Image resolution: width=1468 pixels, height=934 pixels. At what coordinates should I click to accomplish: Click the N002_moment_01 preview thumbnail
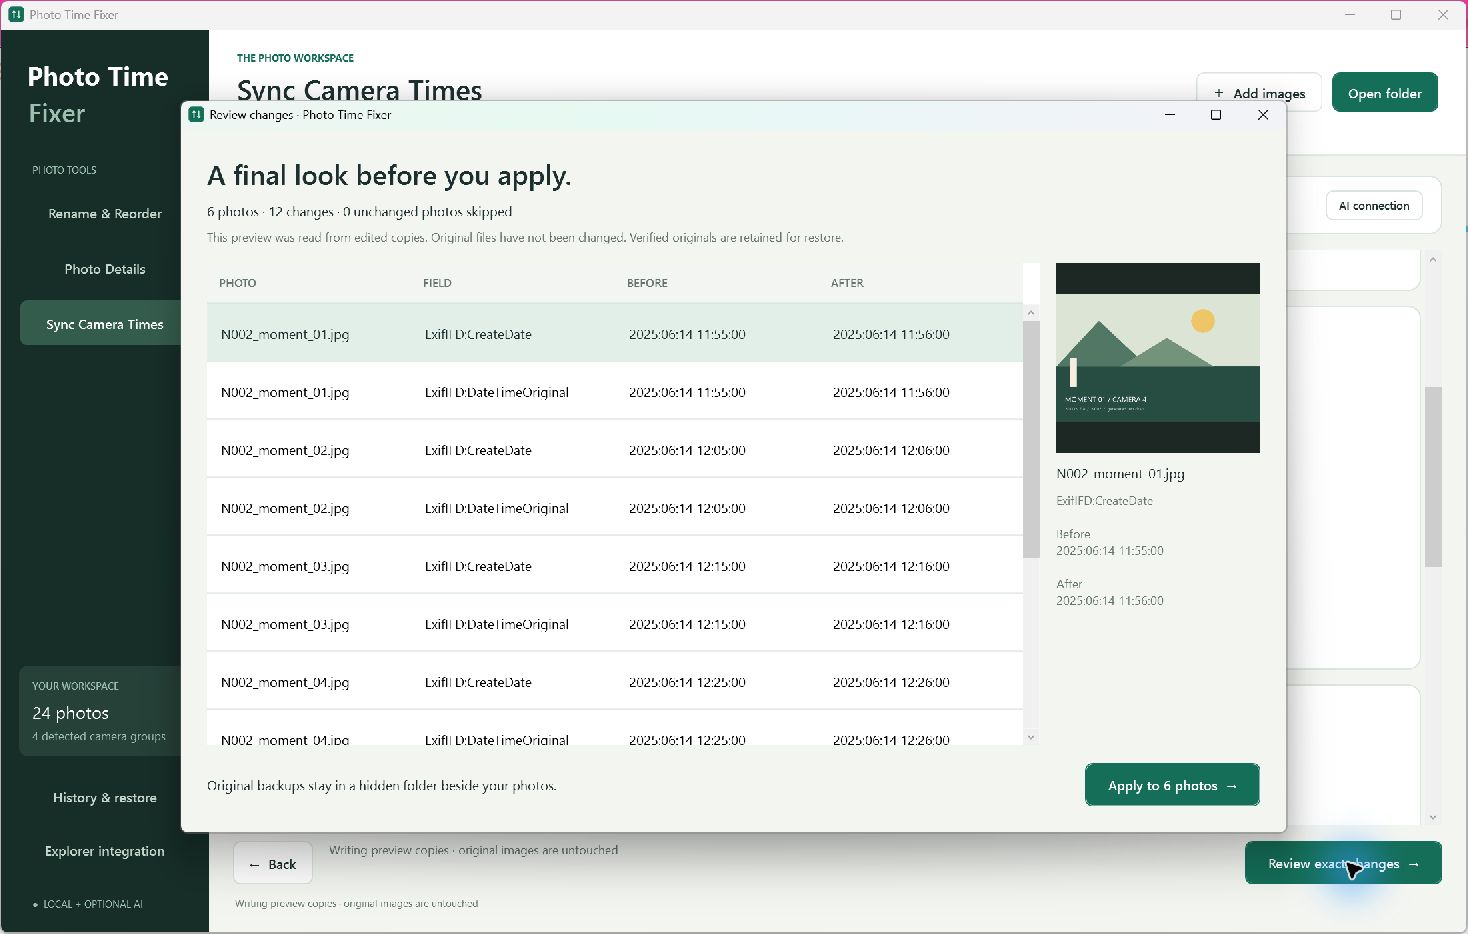tap(1158, 358)
